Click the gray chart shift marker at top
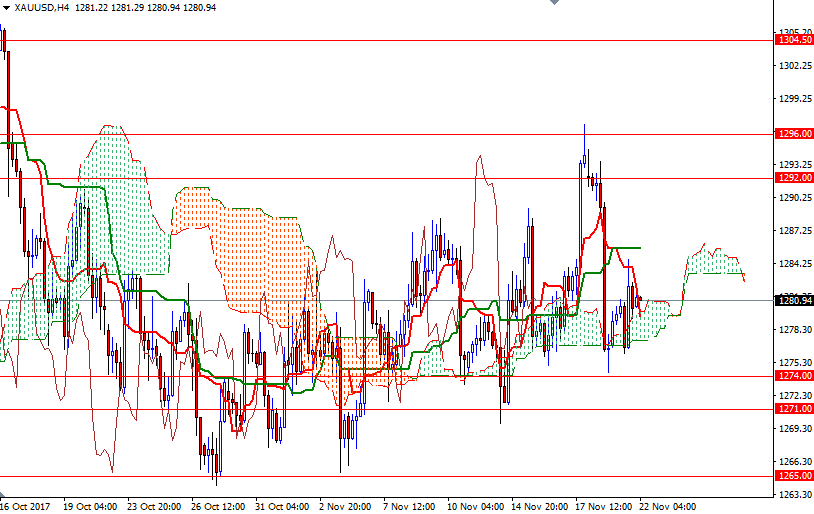 coord(555,4)
